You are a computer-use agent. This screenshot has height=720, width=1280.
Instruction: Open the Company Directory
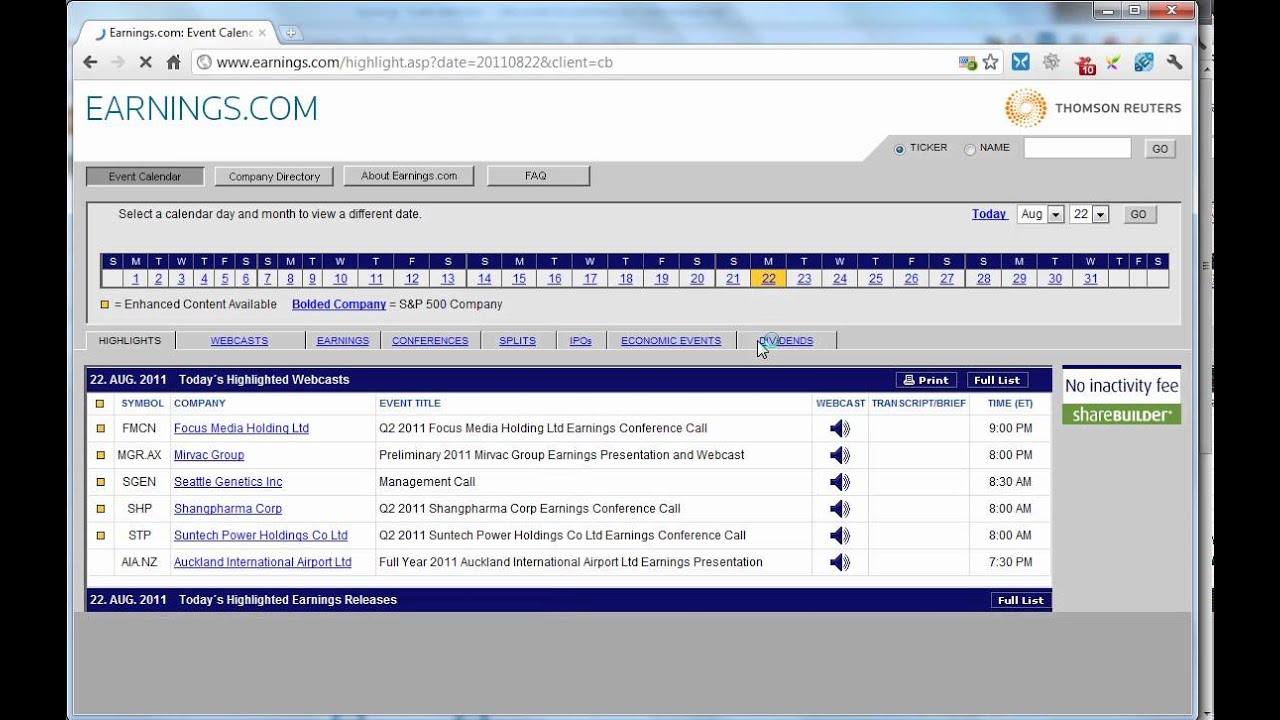(274, 177)
